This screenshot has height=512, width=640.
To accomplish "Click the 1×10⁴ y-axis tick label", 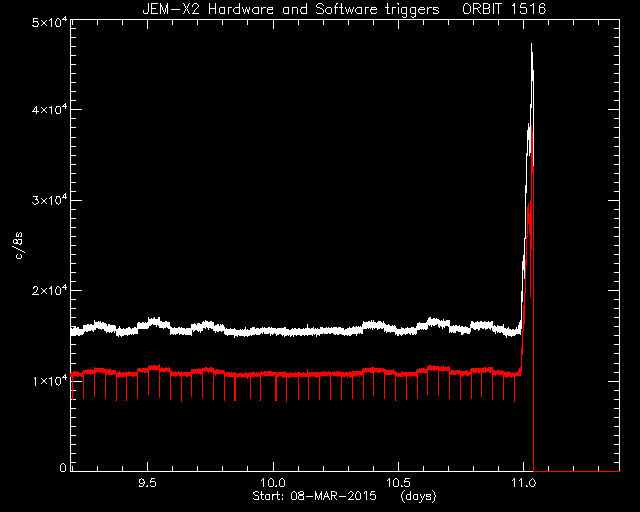I will tap(49, 381).
